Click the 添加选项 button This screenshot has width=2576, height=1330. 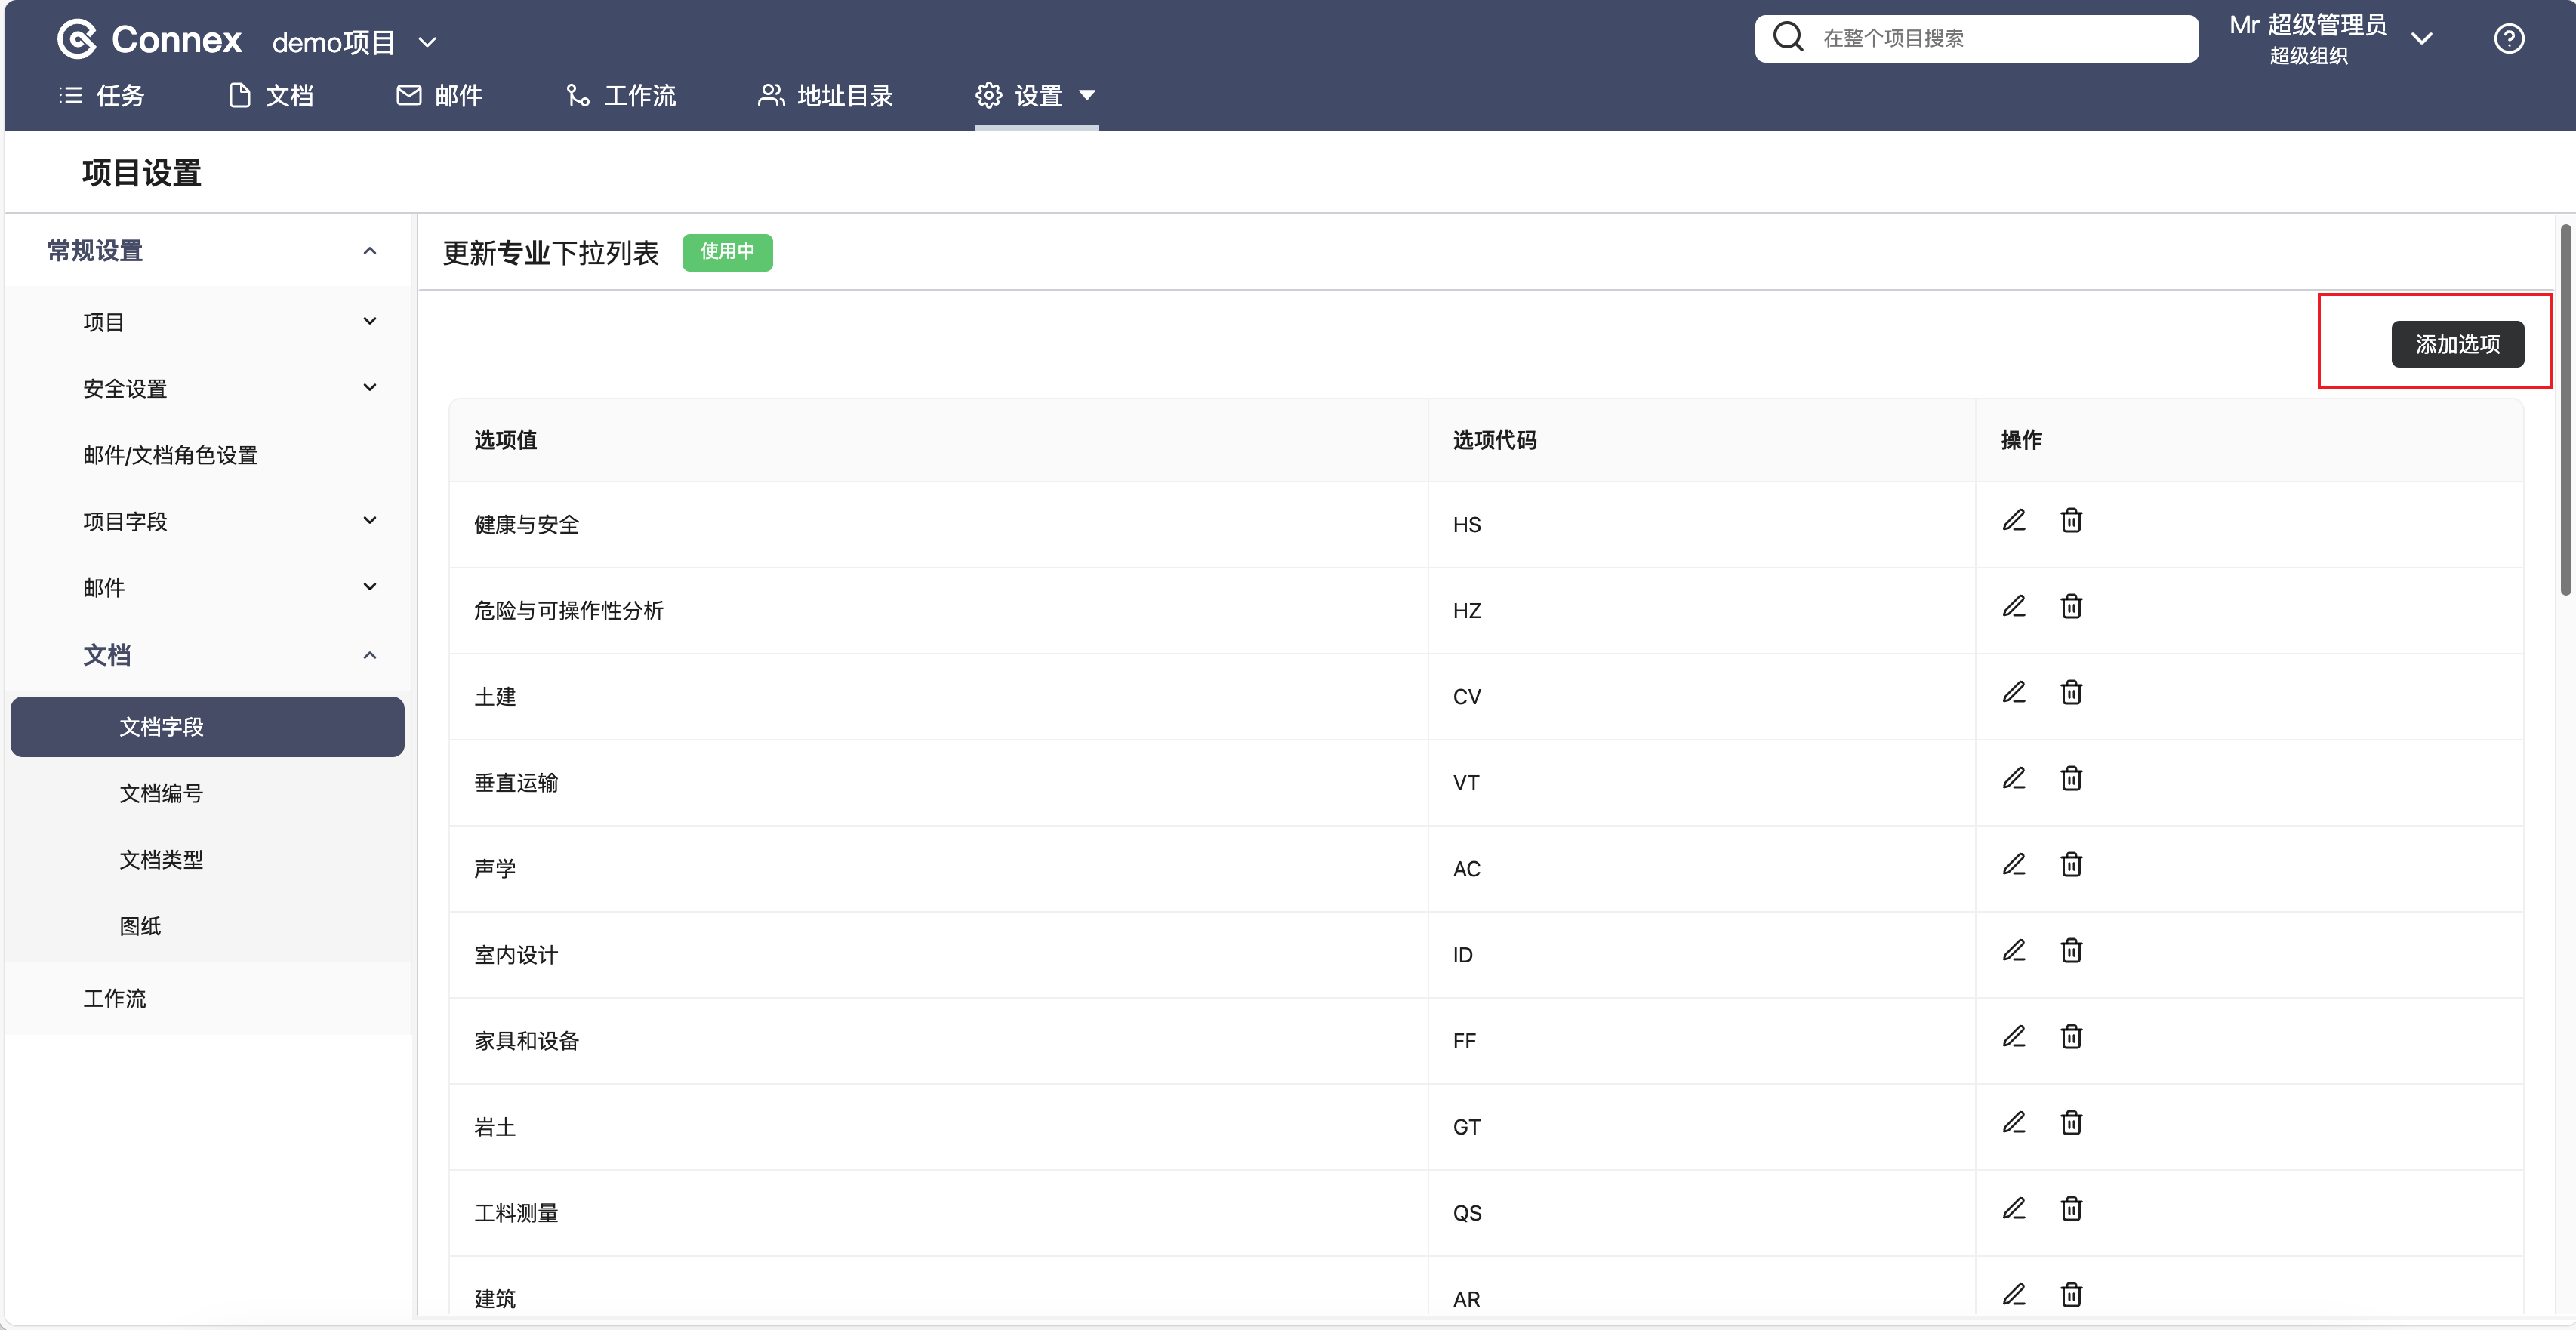2456,344
